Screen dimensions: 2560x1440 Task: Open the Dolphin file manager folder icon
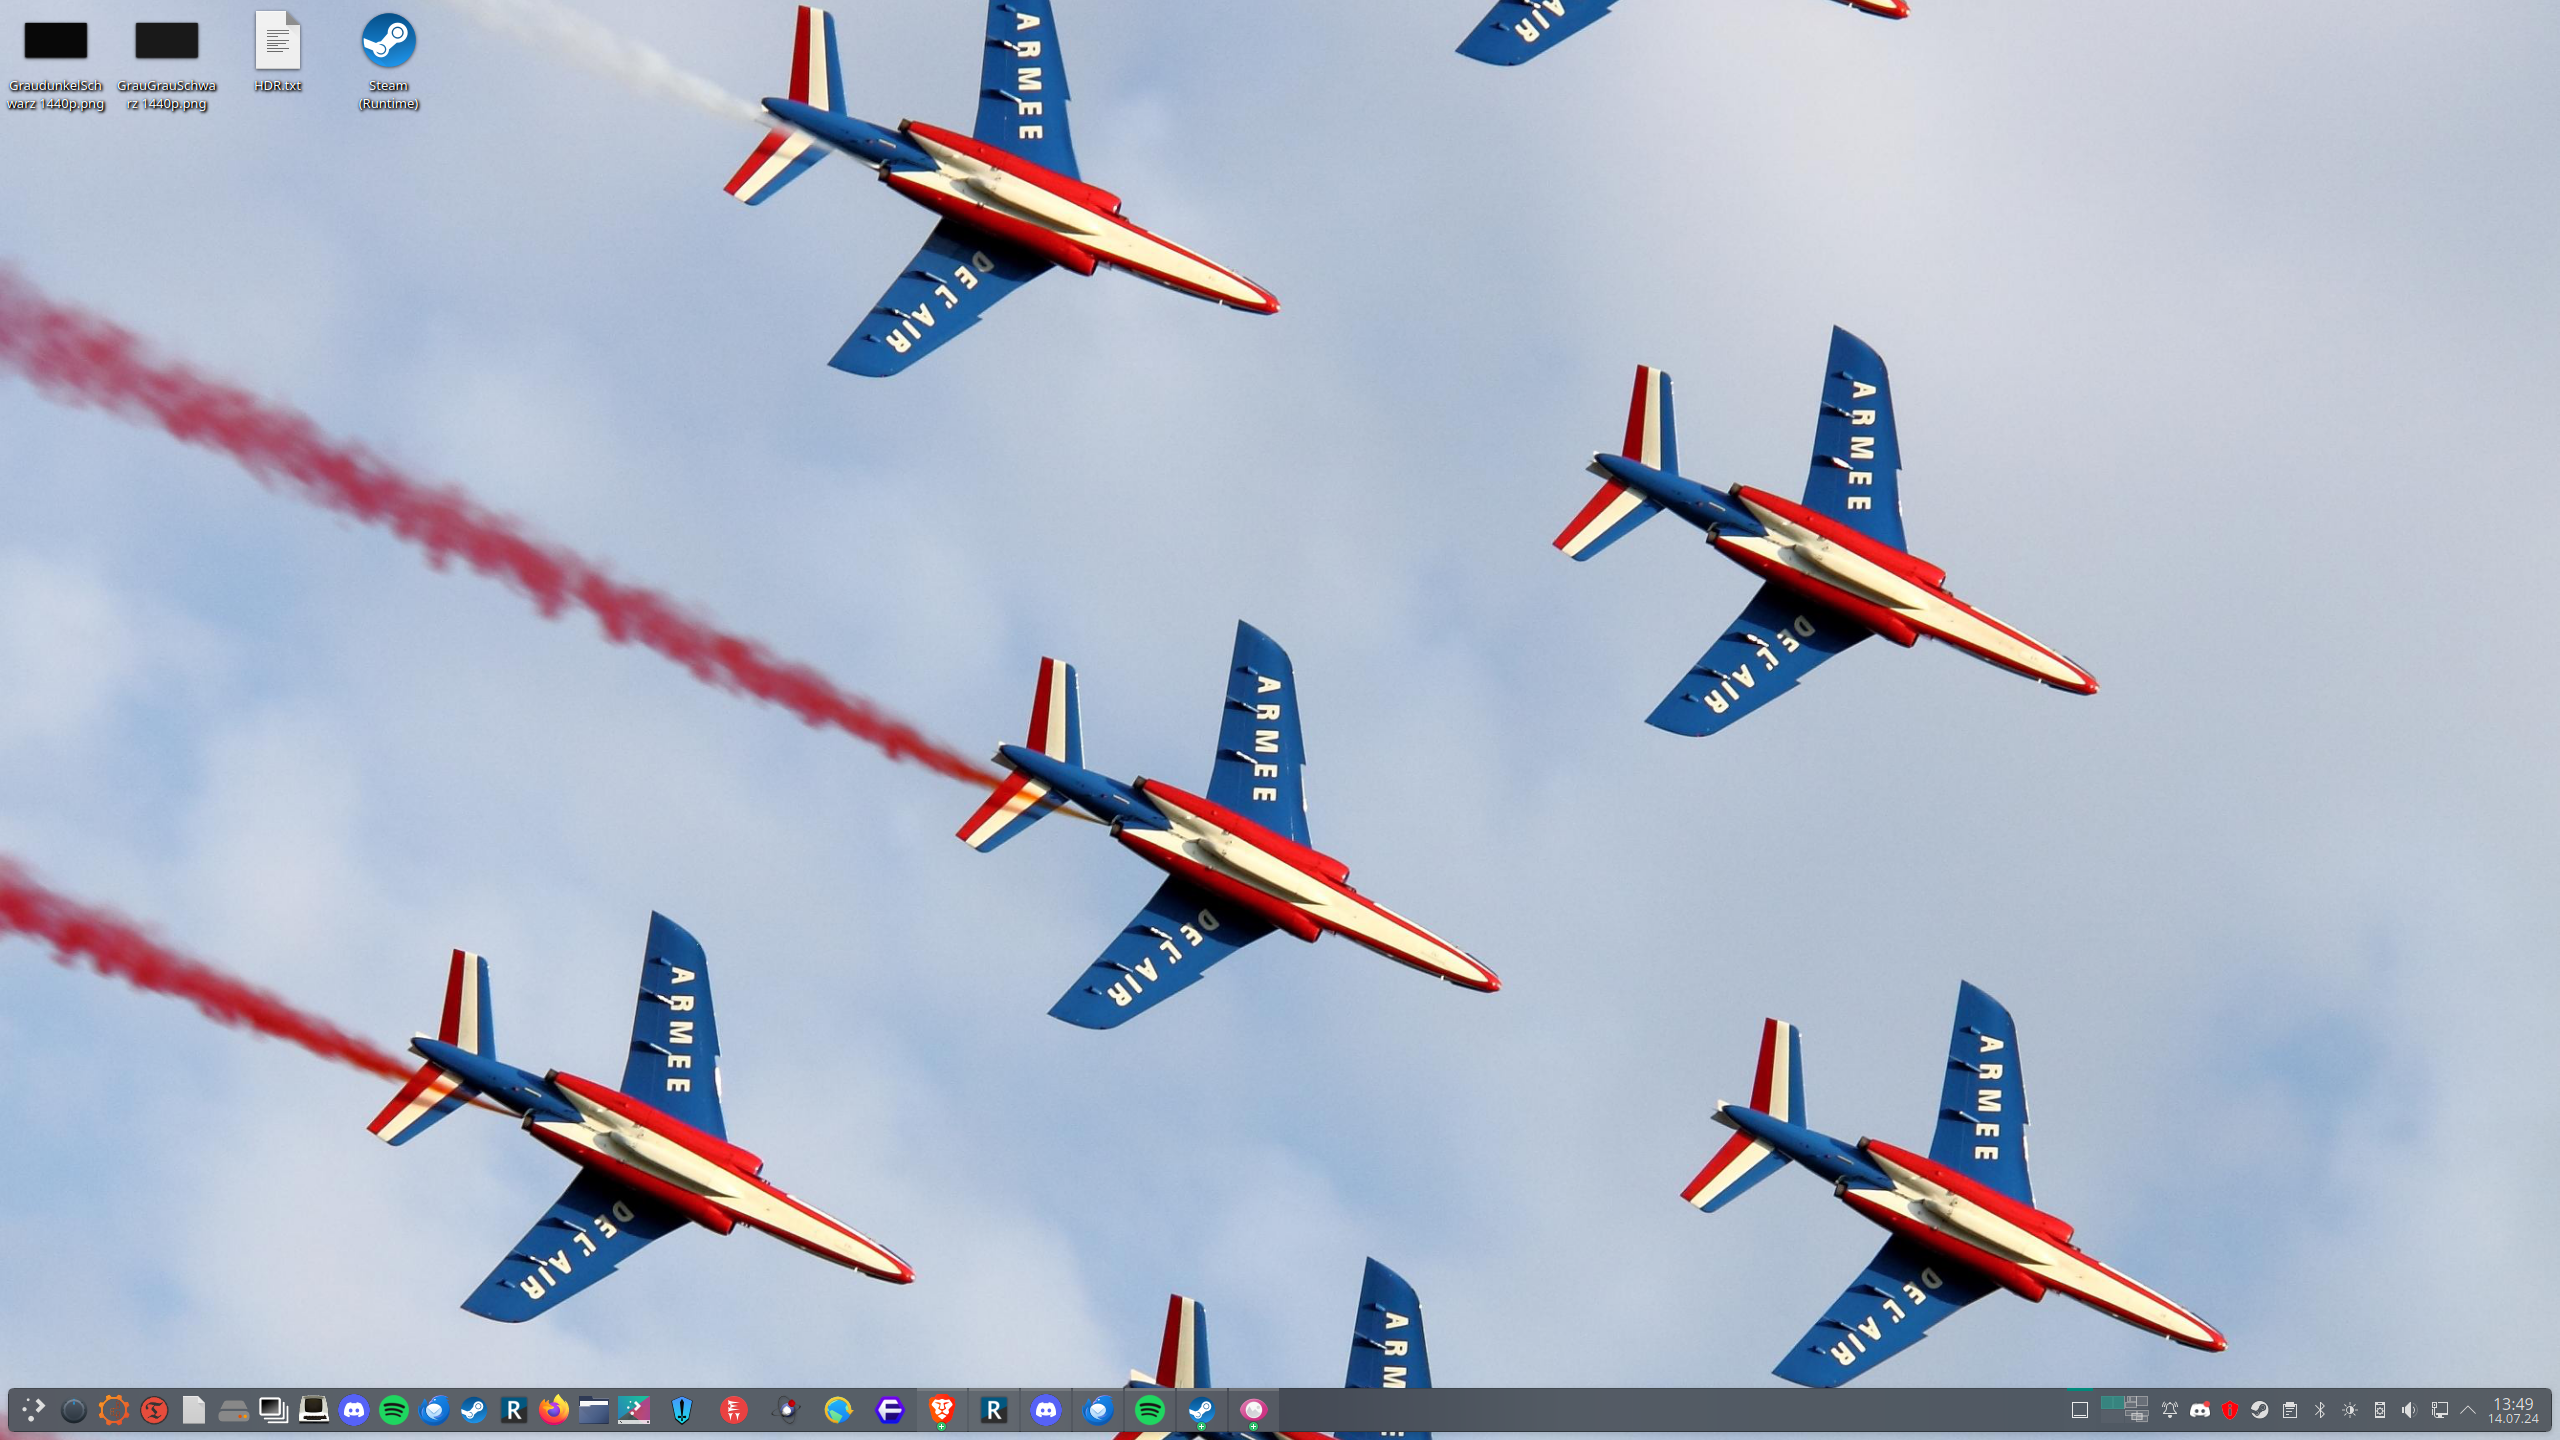593,1410
